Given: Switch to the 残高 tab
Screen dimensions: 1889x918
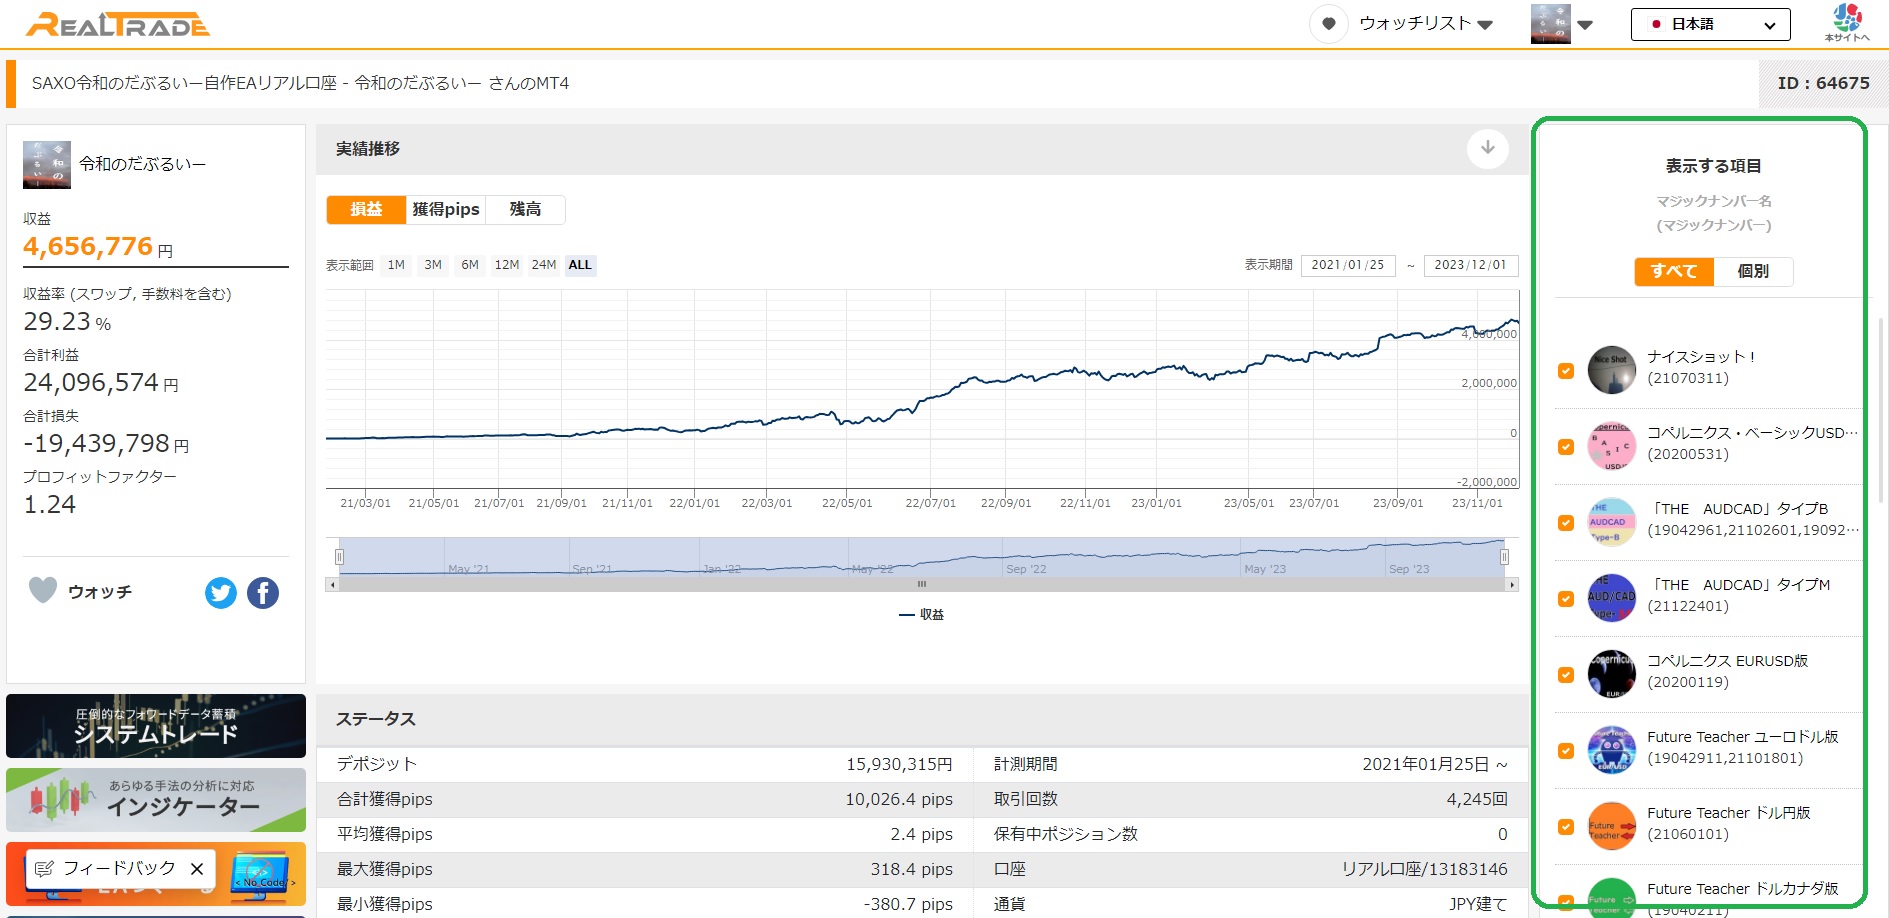Looking at the screenshot, I should click(525, 209).
